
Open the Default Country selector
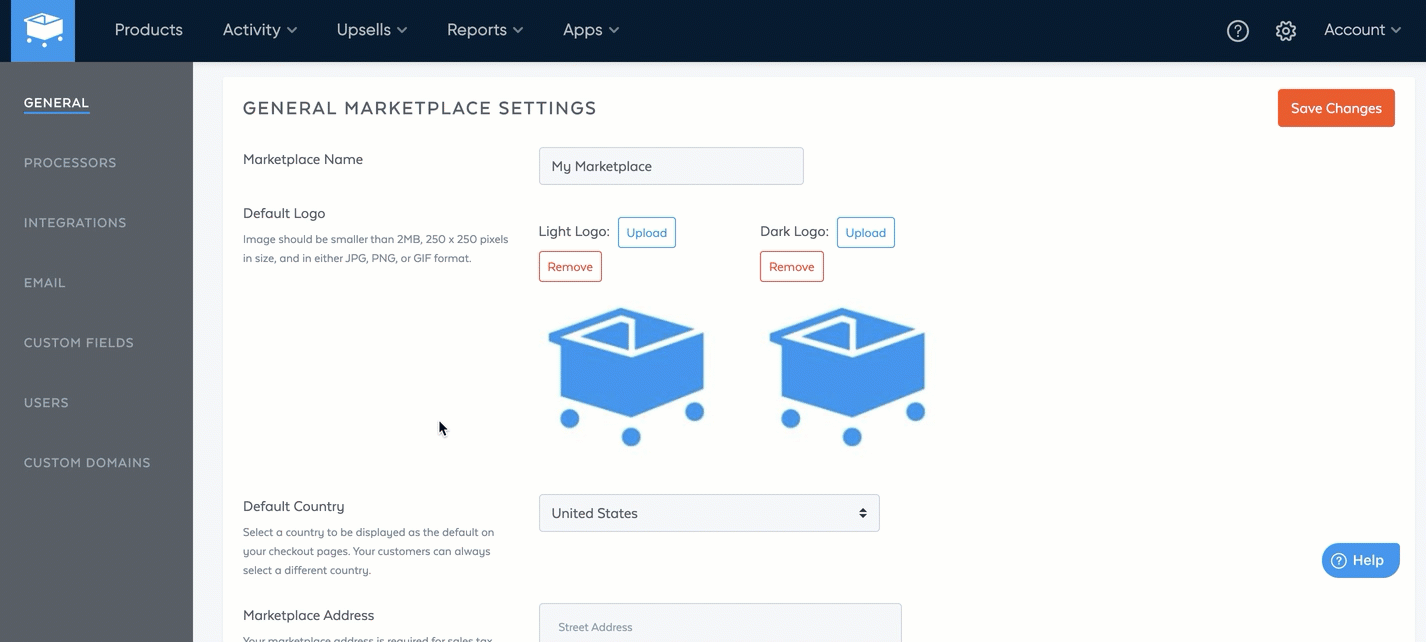pyautogui.click(x=708, y=512)
